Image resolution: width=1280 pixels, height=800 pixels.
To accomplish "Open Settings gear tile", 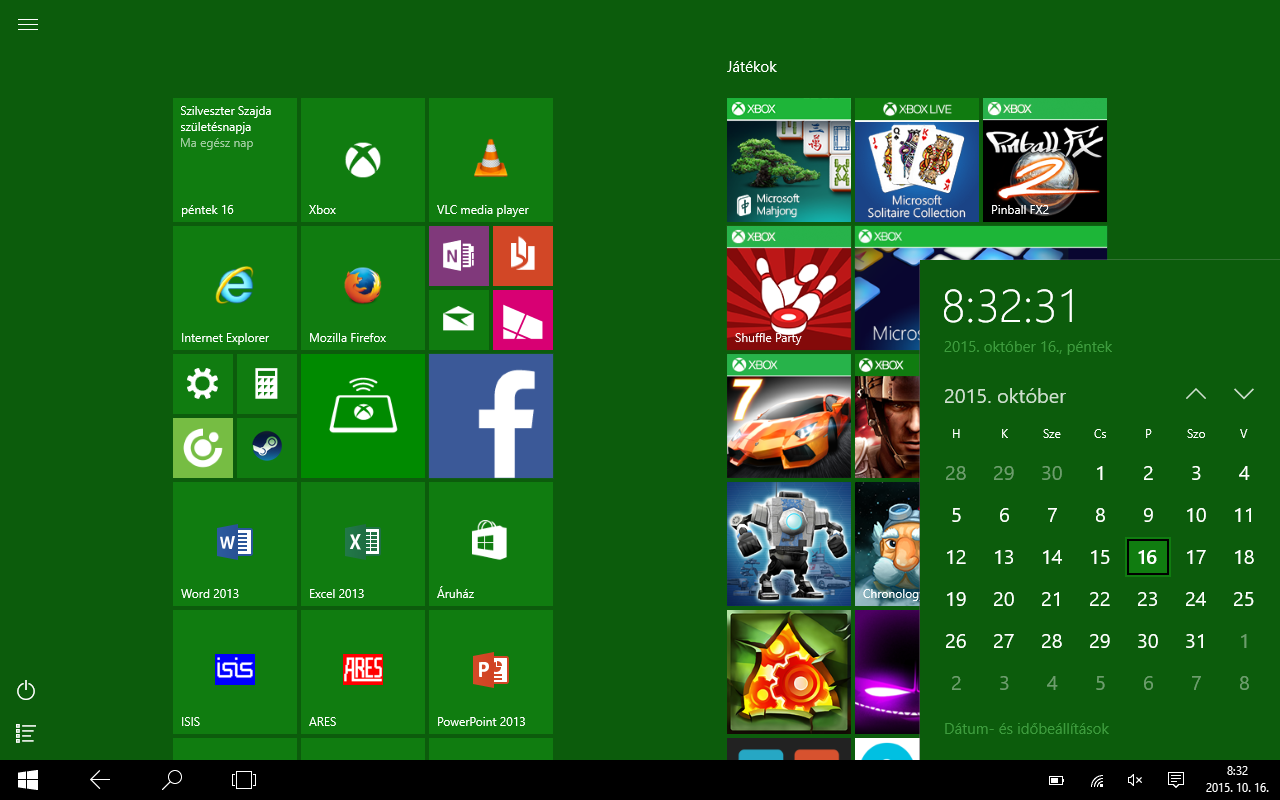I will coord(203,384).
